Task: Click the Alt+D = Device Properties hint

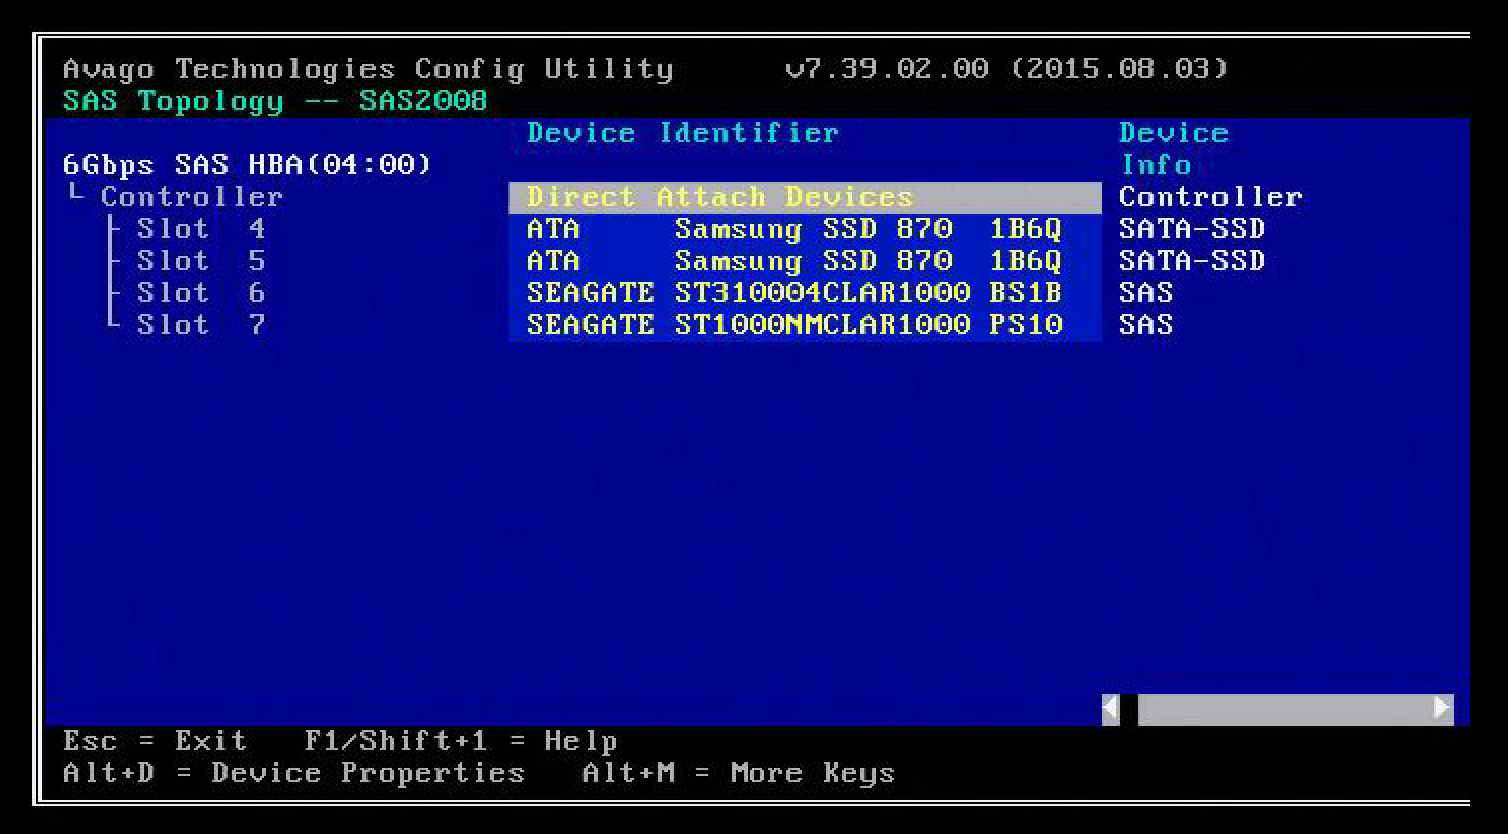Action: click(294, 773)
